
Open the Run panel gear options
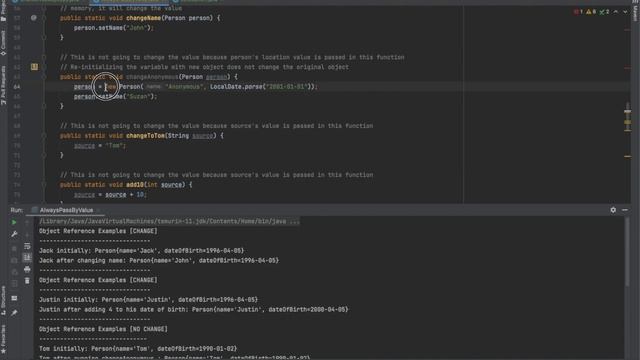(613, 210)
